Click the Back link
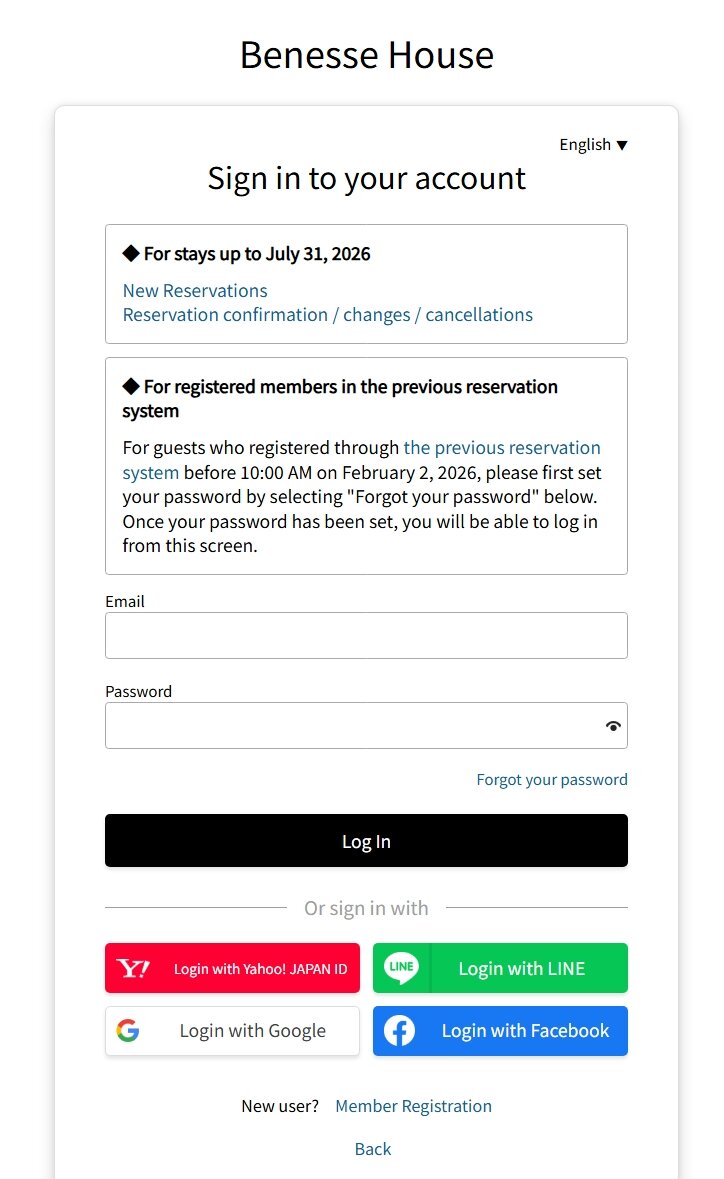The height and width of the screenshot is (1179, 724). pos(373,1149)
